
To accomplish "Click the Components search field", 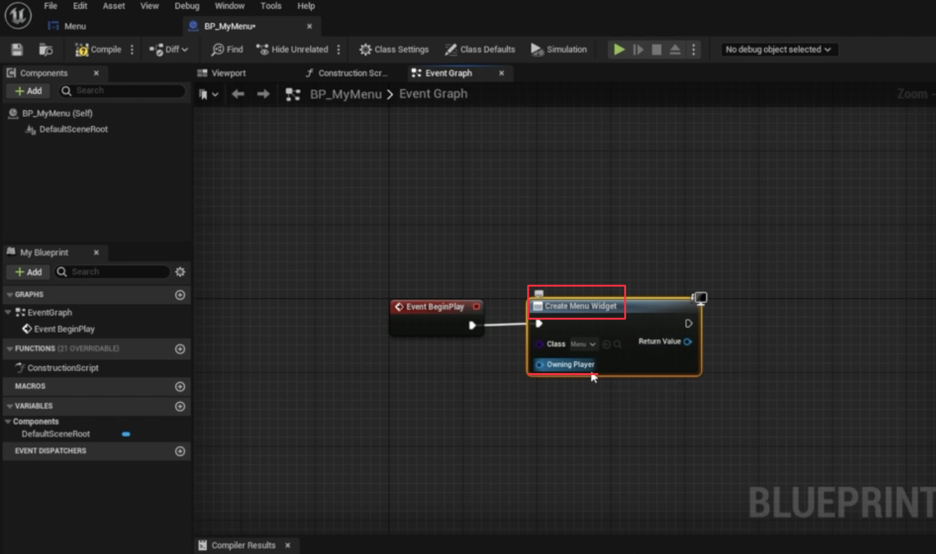I will coord(122,91).
